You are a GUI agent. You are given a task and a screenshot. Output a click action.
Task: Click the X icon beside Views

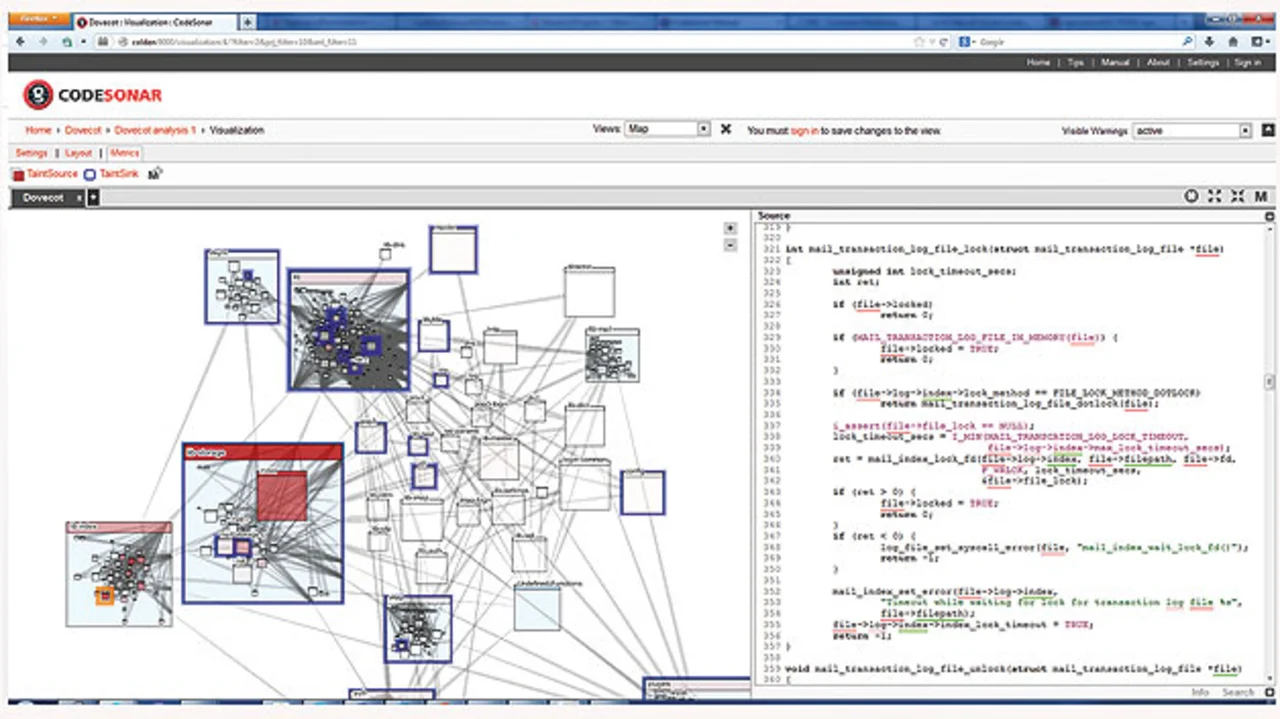726,130
